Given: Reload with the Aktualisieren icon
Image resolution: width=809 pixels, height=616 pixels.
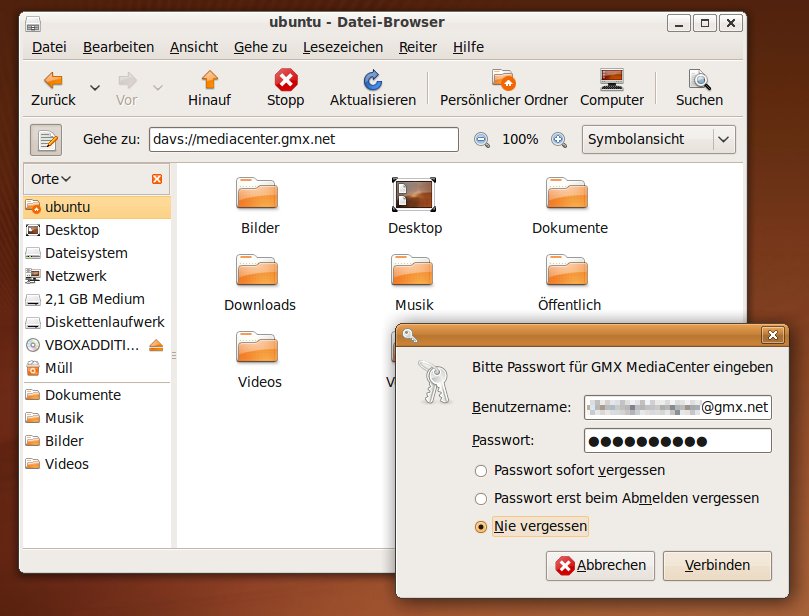Looking at the screenshot, I should click(x=372, y=80).
